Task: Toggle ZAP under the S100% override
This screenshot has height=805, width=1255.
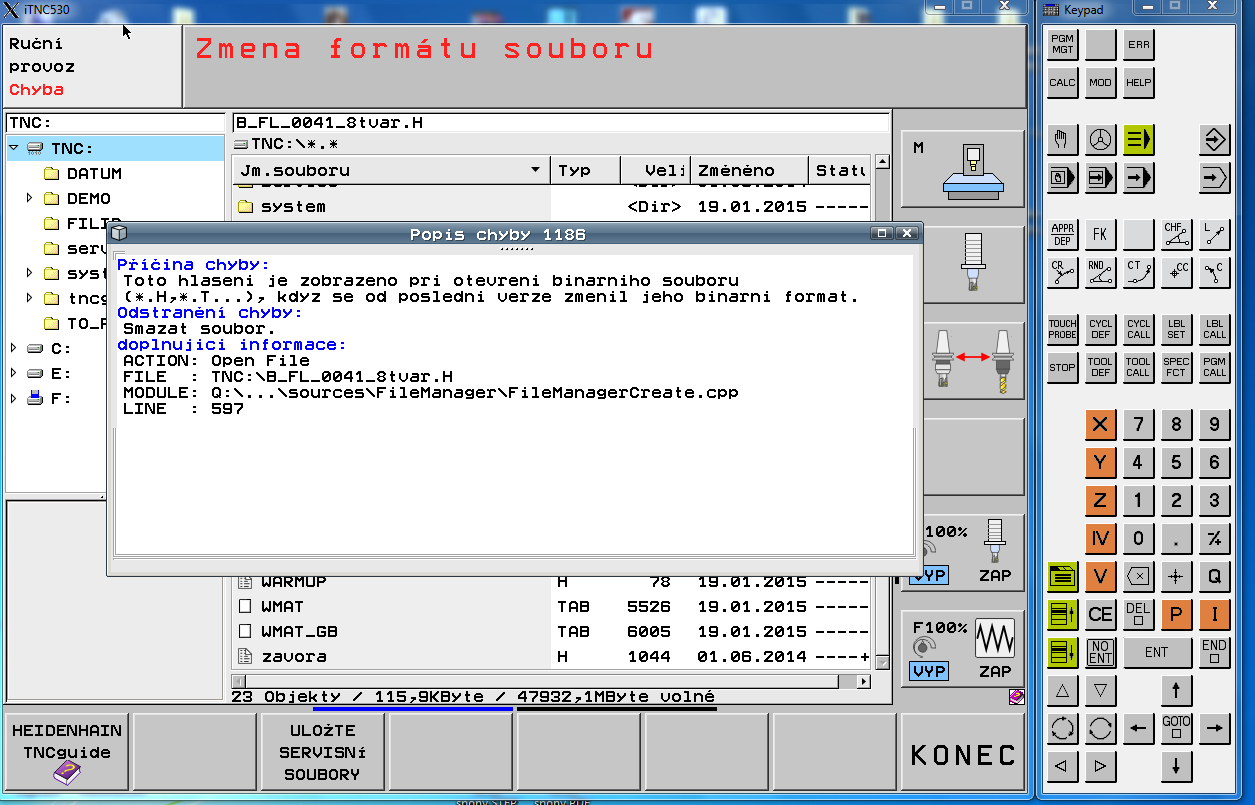Action: click(x=994, y=575)
